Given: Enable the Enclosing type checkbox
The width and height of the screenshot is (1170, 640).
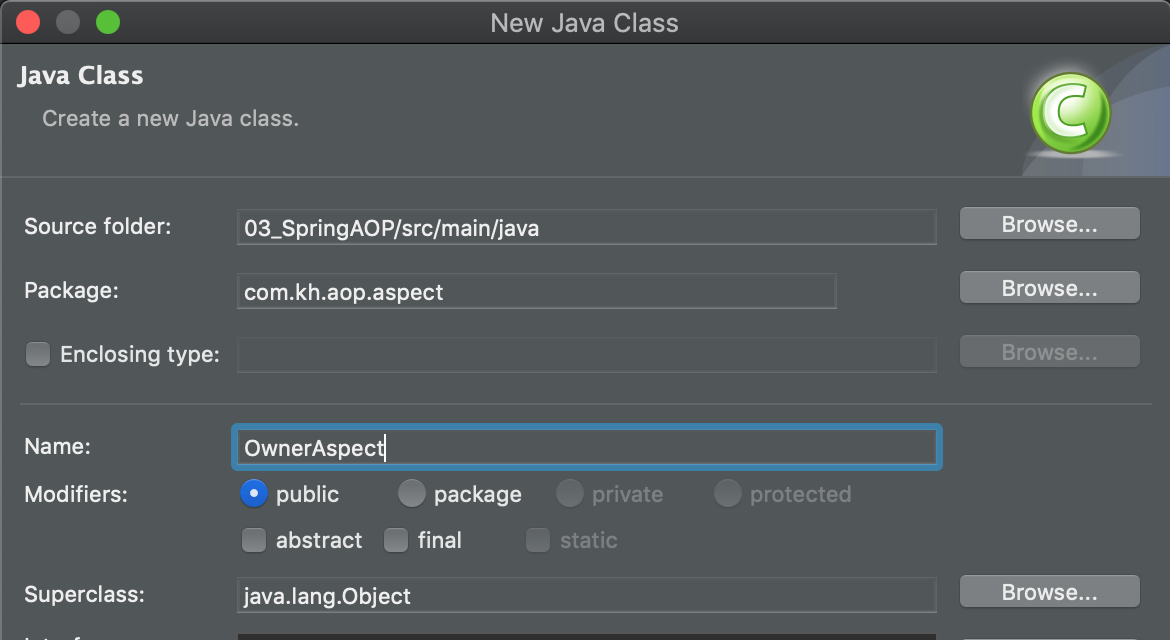Looking at the screenshot, I should point(38,354).
